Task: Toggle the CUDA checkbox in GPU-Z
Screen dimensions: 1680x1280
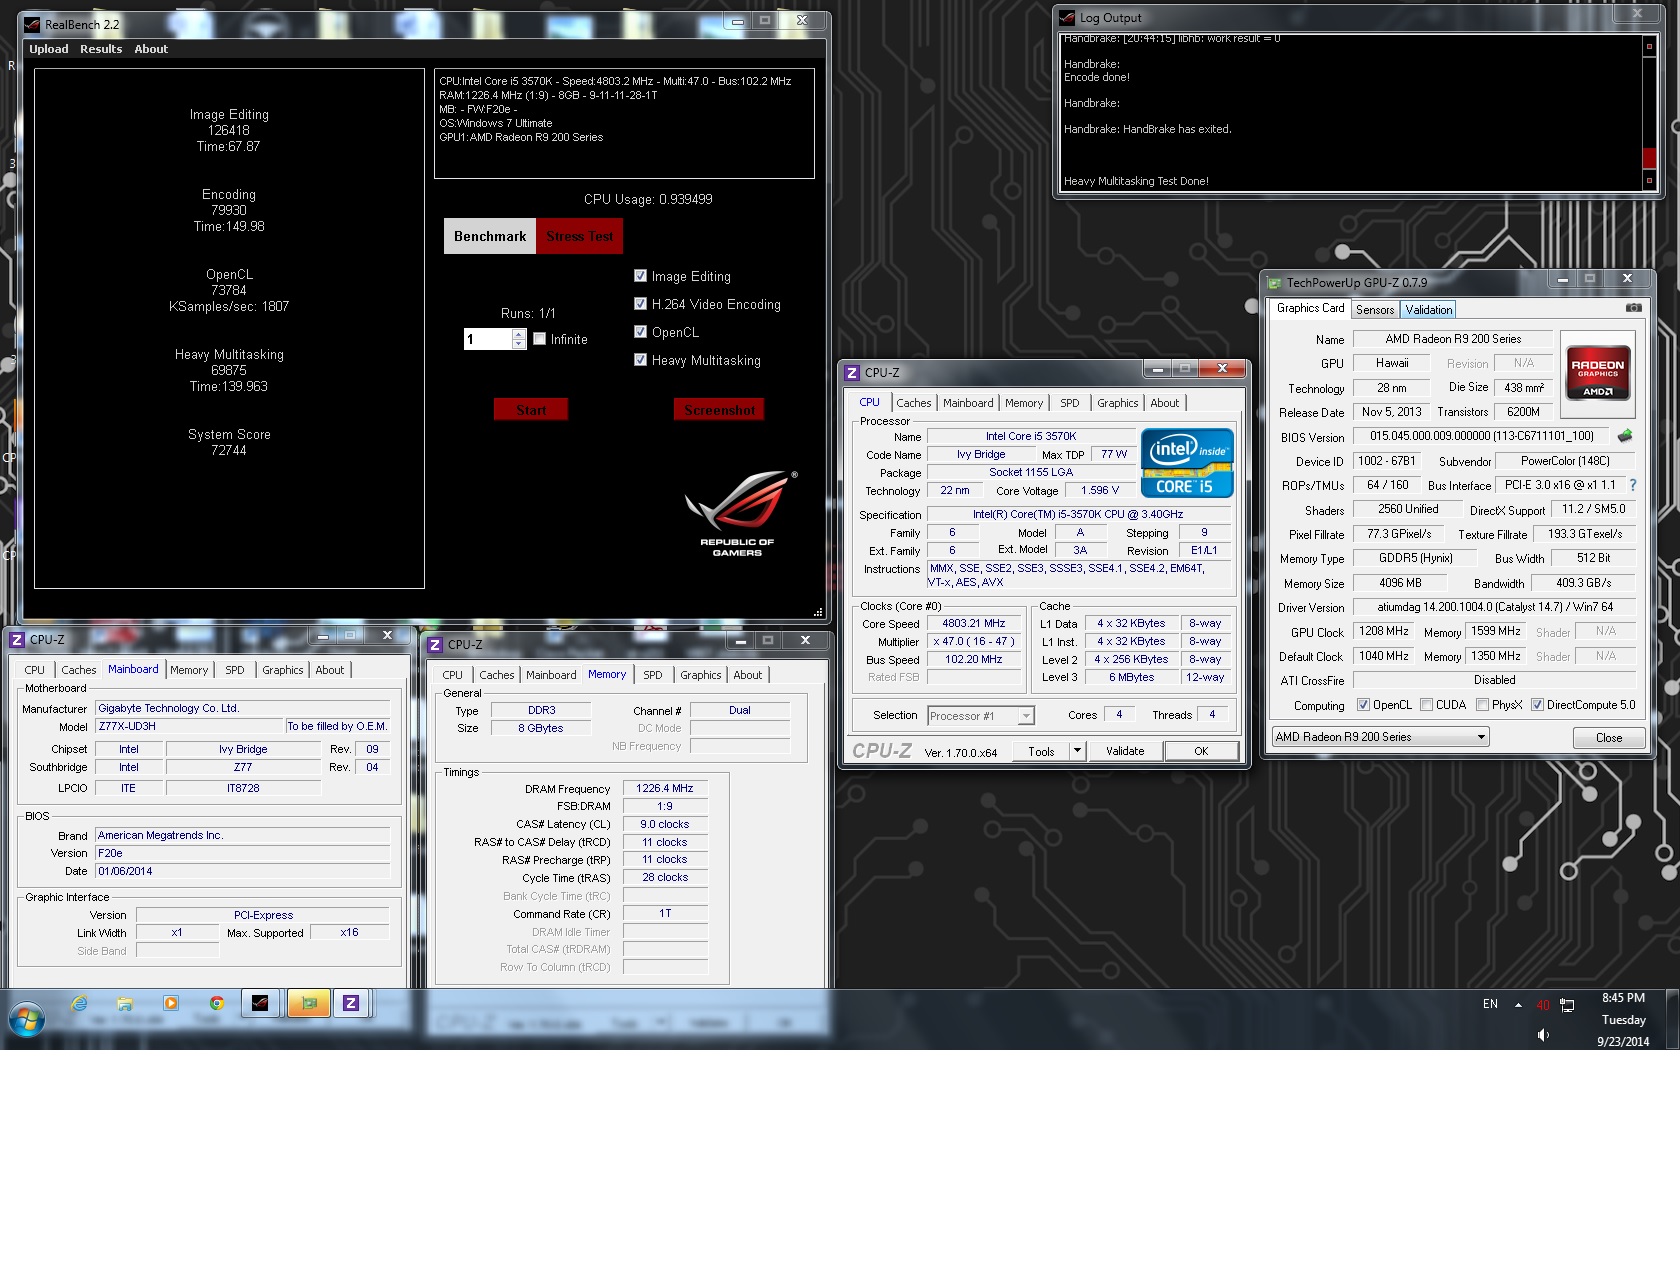Action: tap(1426, 704)
